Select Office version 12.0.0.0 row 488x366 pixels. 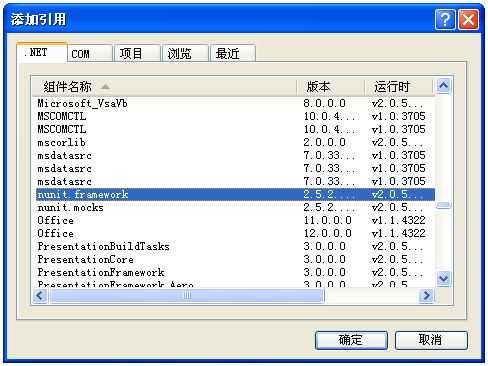[x=235, y=233]
